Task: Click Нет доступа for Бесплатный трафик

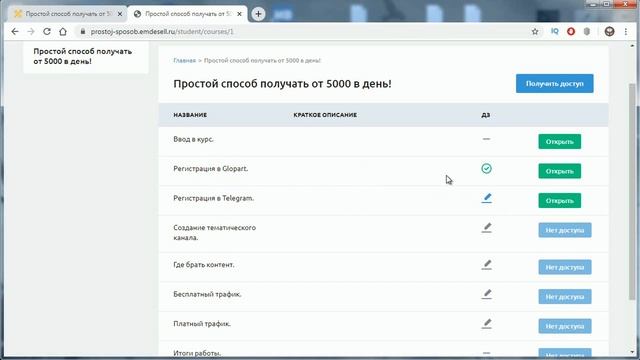Action: [x=564, y=297]
